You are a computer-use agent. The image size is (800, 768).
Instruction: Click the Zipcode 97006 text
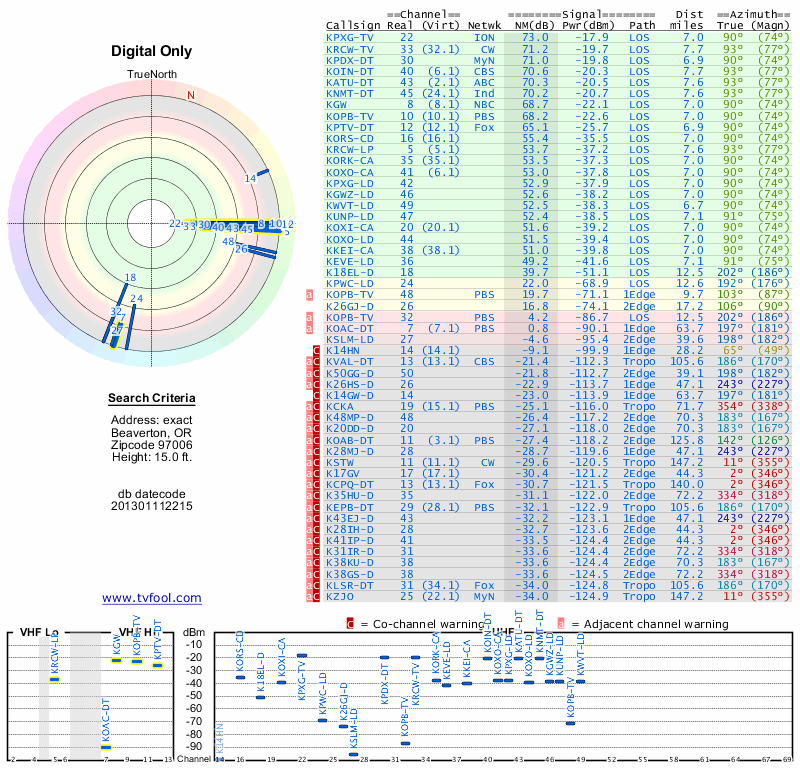click(x=152, y=445)
